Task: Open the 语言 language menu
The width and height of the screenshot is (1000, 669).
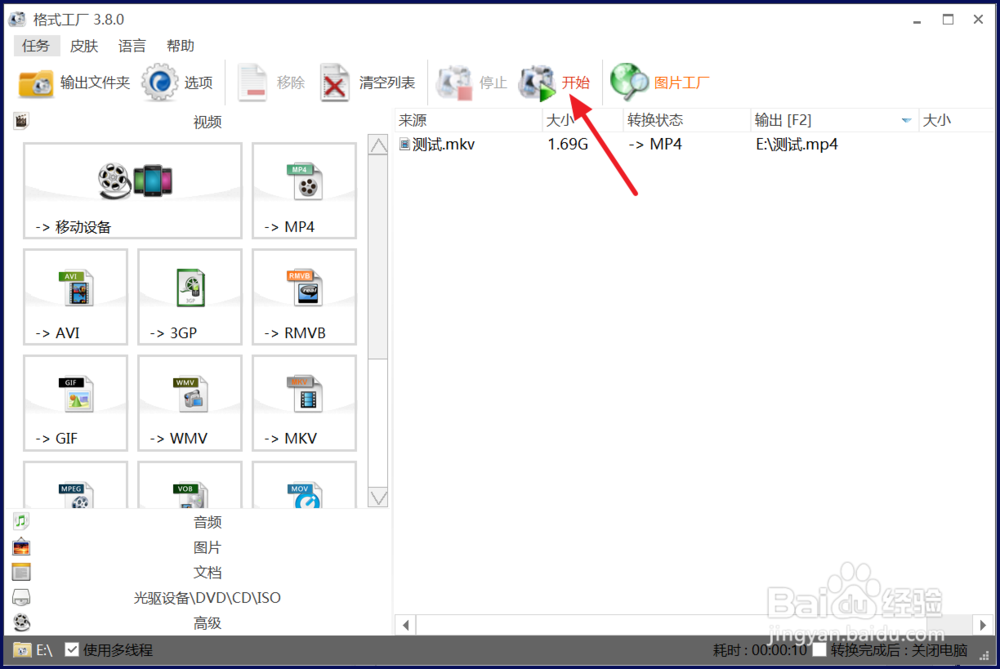Action: (132, 45)
